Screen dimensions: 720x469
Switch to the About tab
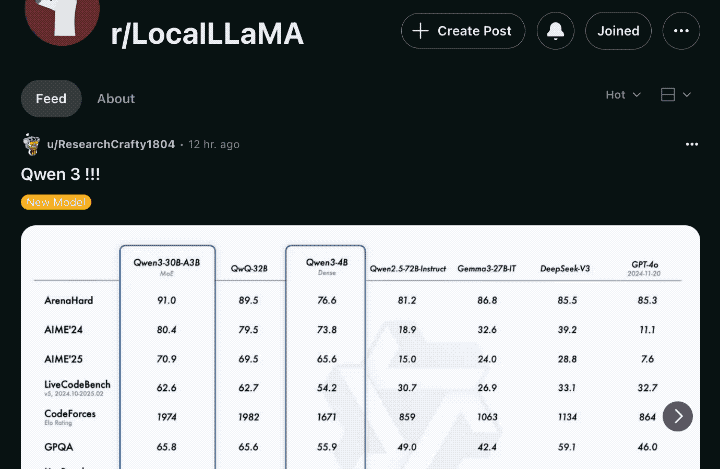(x=116, y=98)
